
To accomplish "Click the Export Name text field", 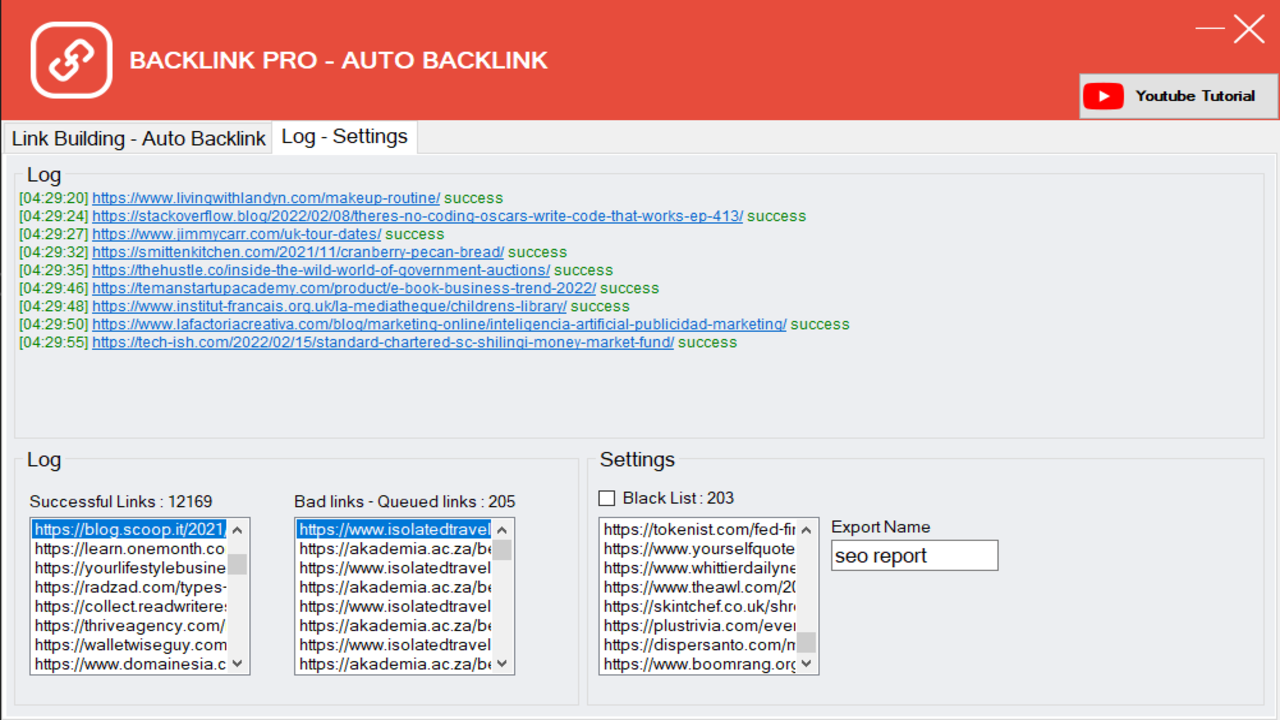I will [914, 556].
